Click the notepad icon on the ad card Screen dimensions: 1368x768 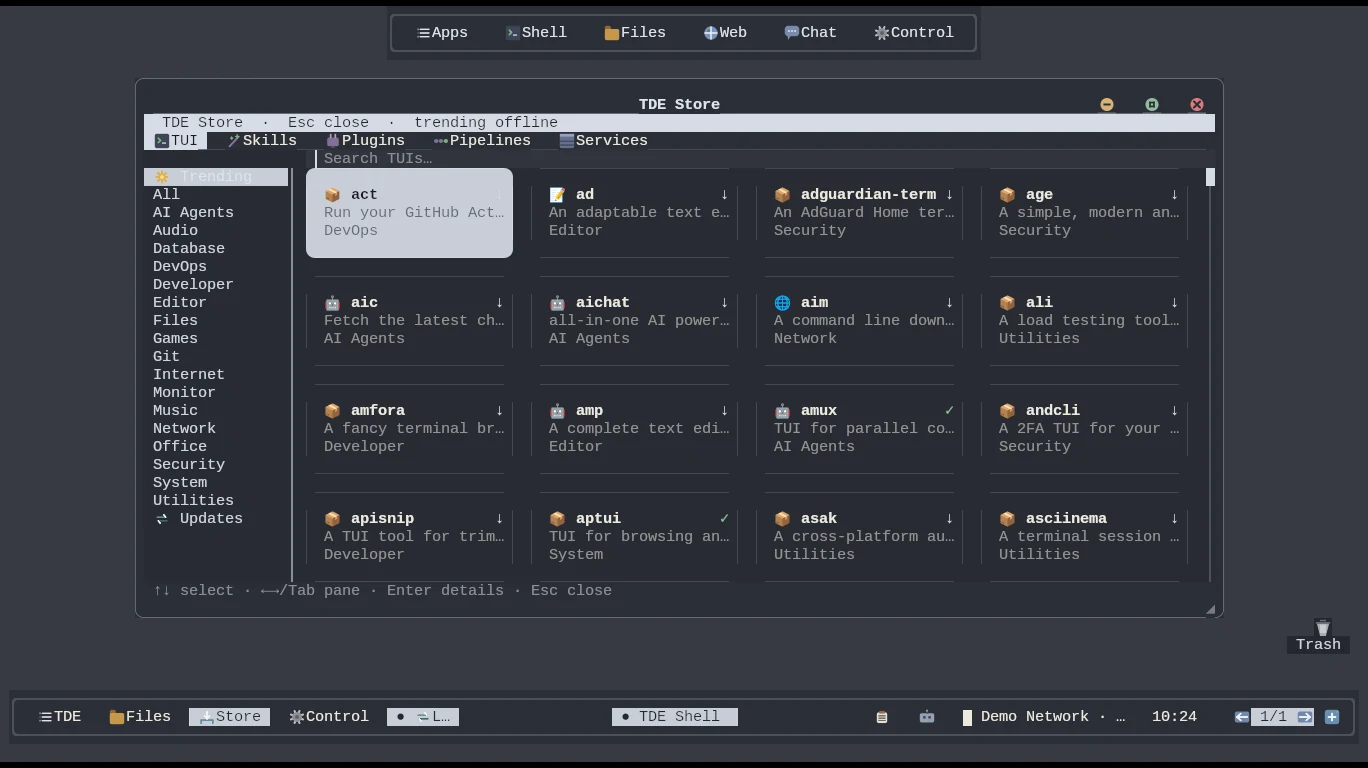[558, 195]
